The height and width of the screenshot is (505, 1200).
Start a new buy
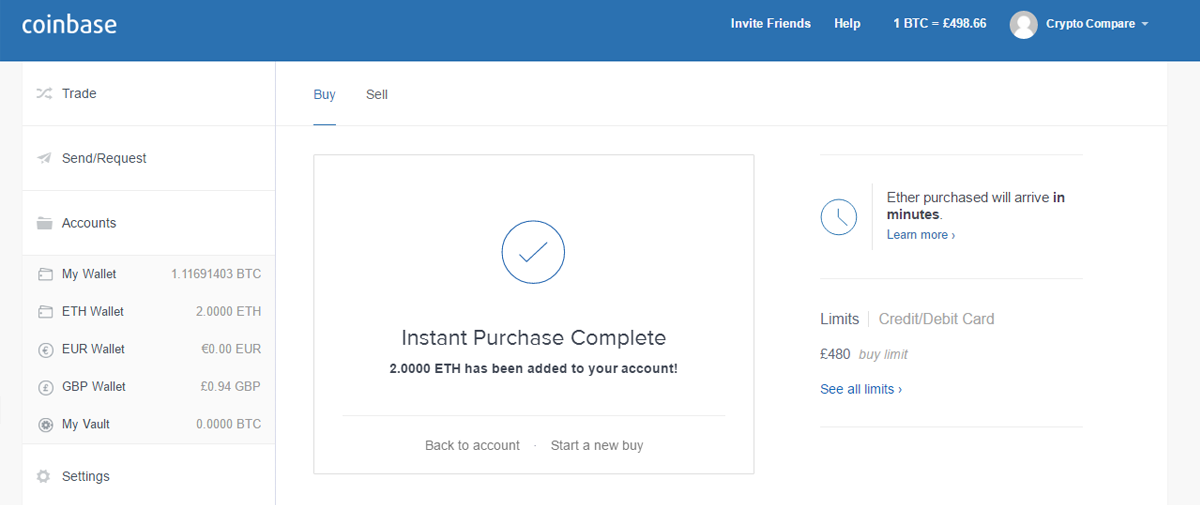[x=597, y=445]
